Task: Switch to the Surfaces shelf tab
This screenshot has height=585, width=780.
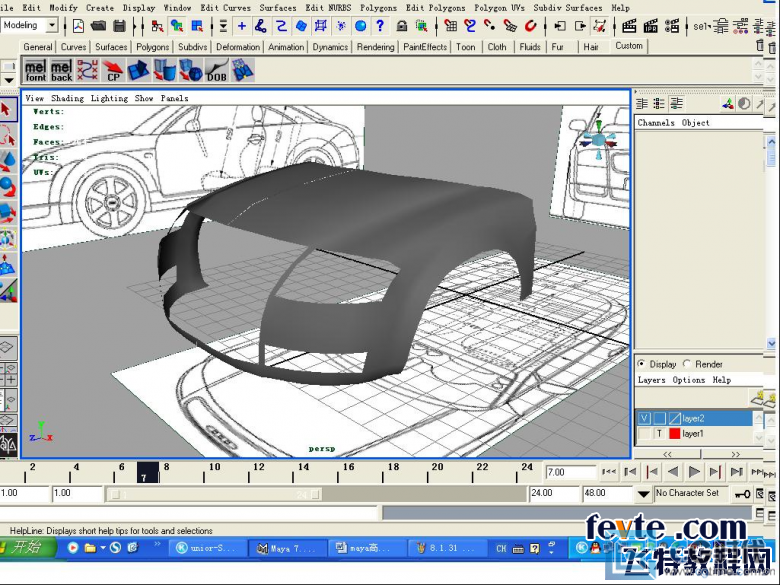Action: click(111, 47)
